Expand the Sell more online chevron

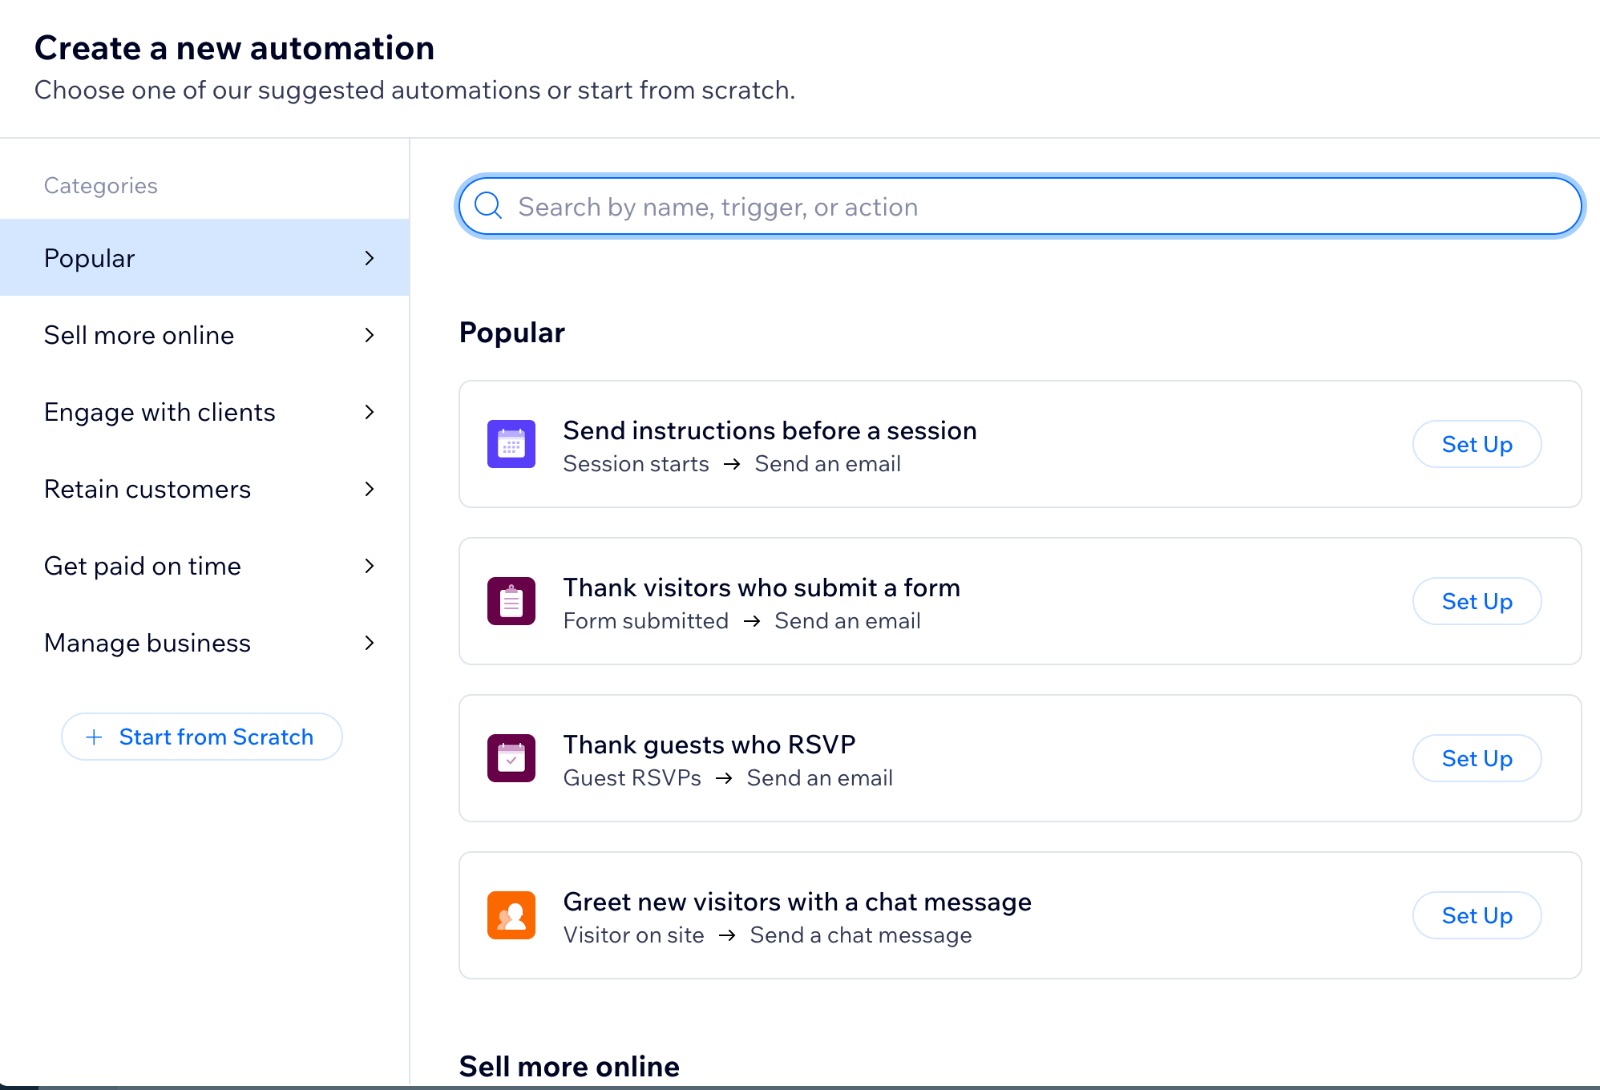click(369, 335)
